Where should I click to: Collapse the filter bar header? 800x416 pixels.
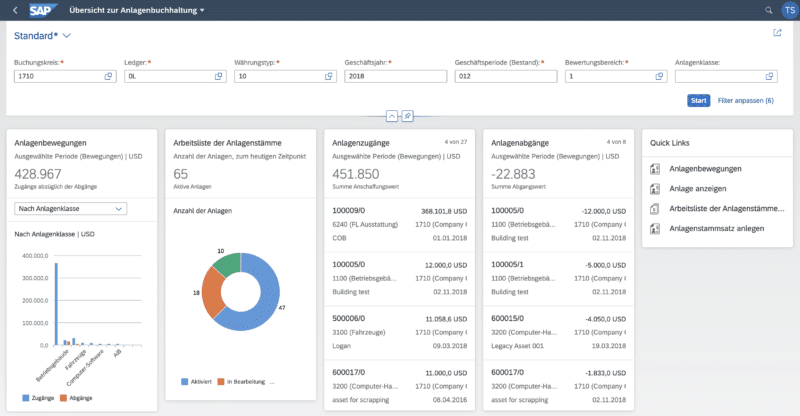pyautogui.click(x=392, y=116)
